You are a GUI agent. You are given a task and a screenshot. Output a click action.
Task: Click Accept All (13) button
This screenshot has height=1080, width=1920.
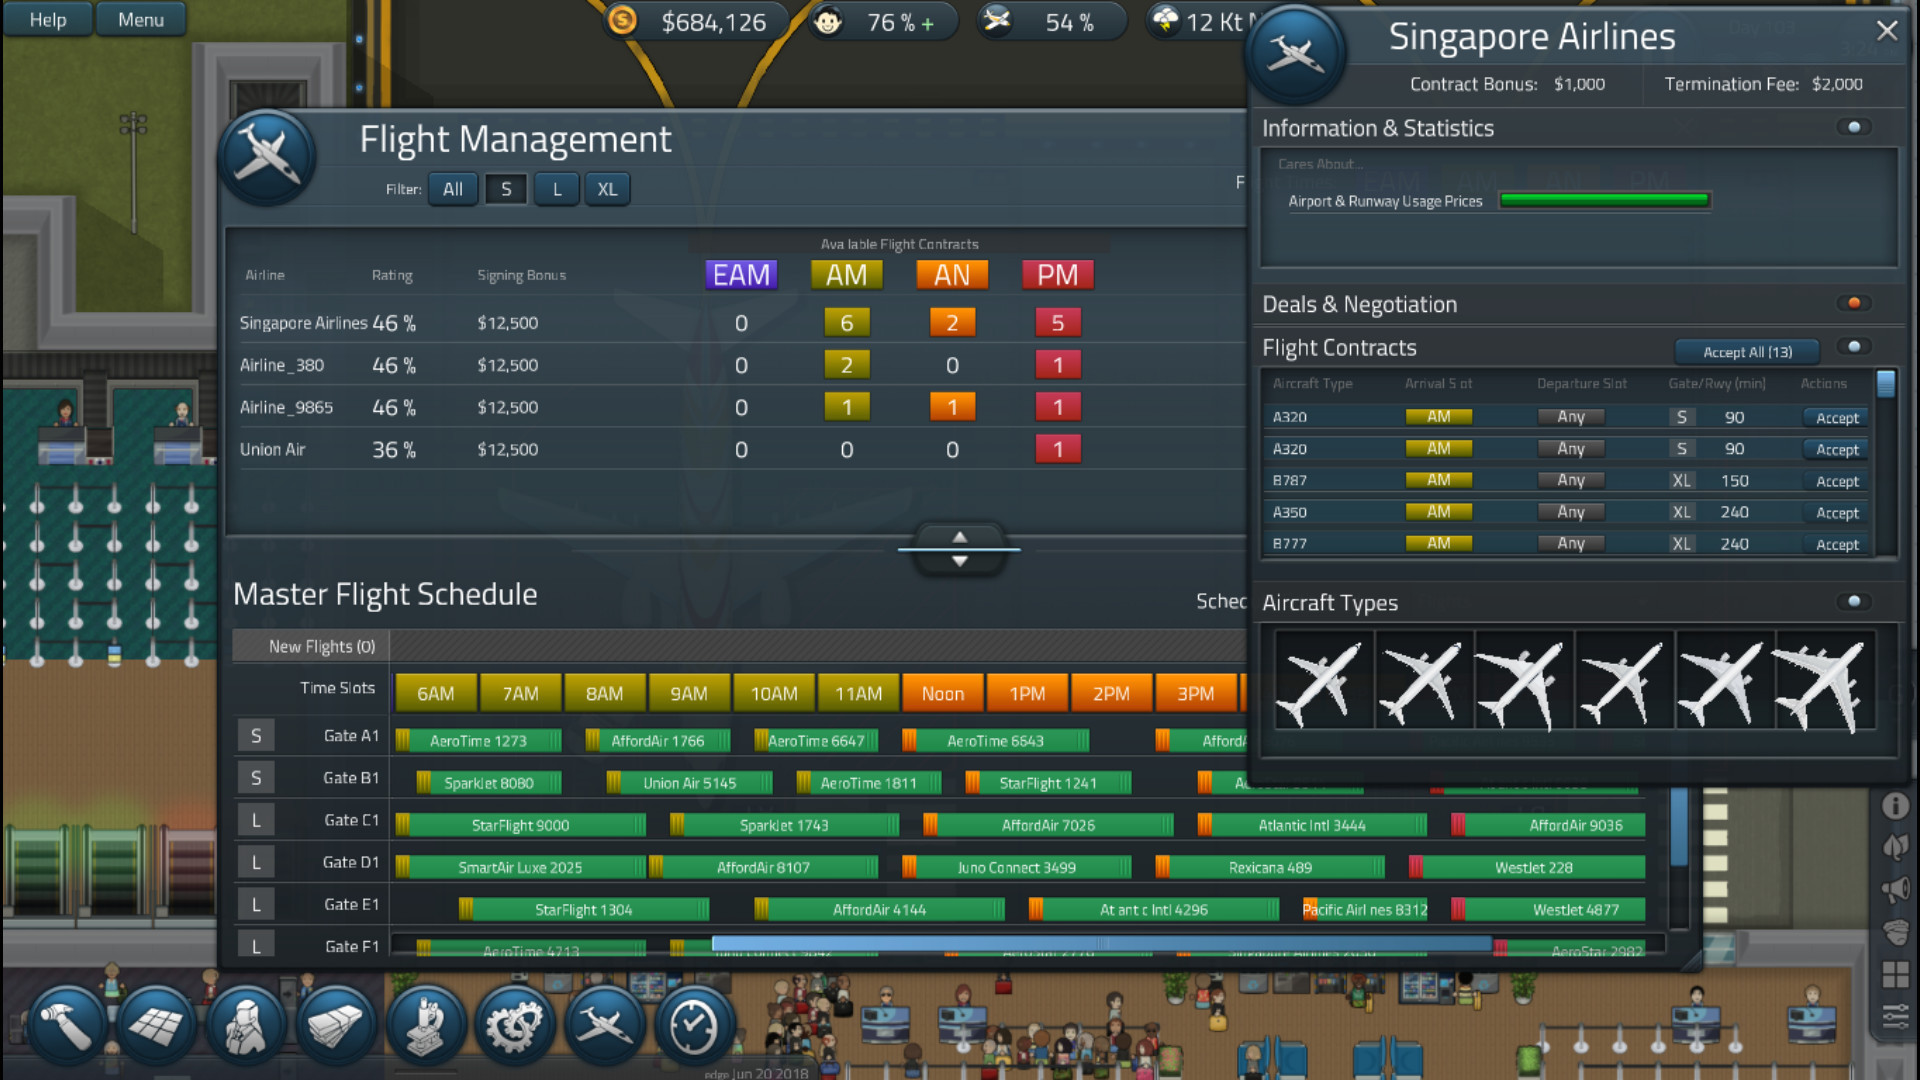click(1747, 352)
